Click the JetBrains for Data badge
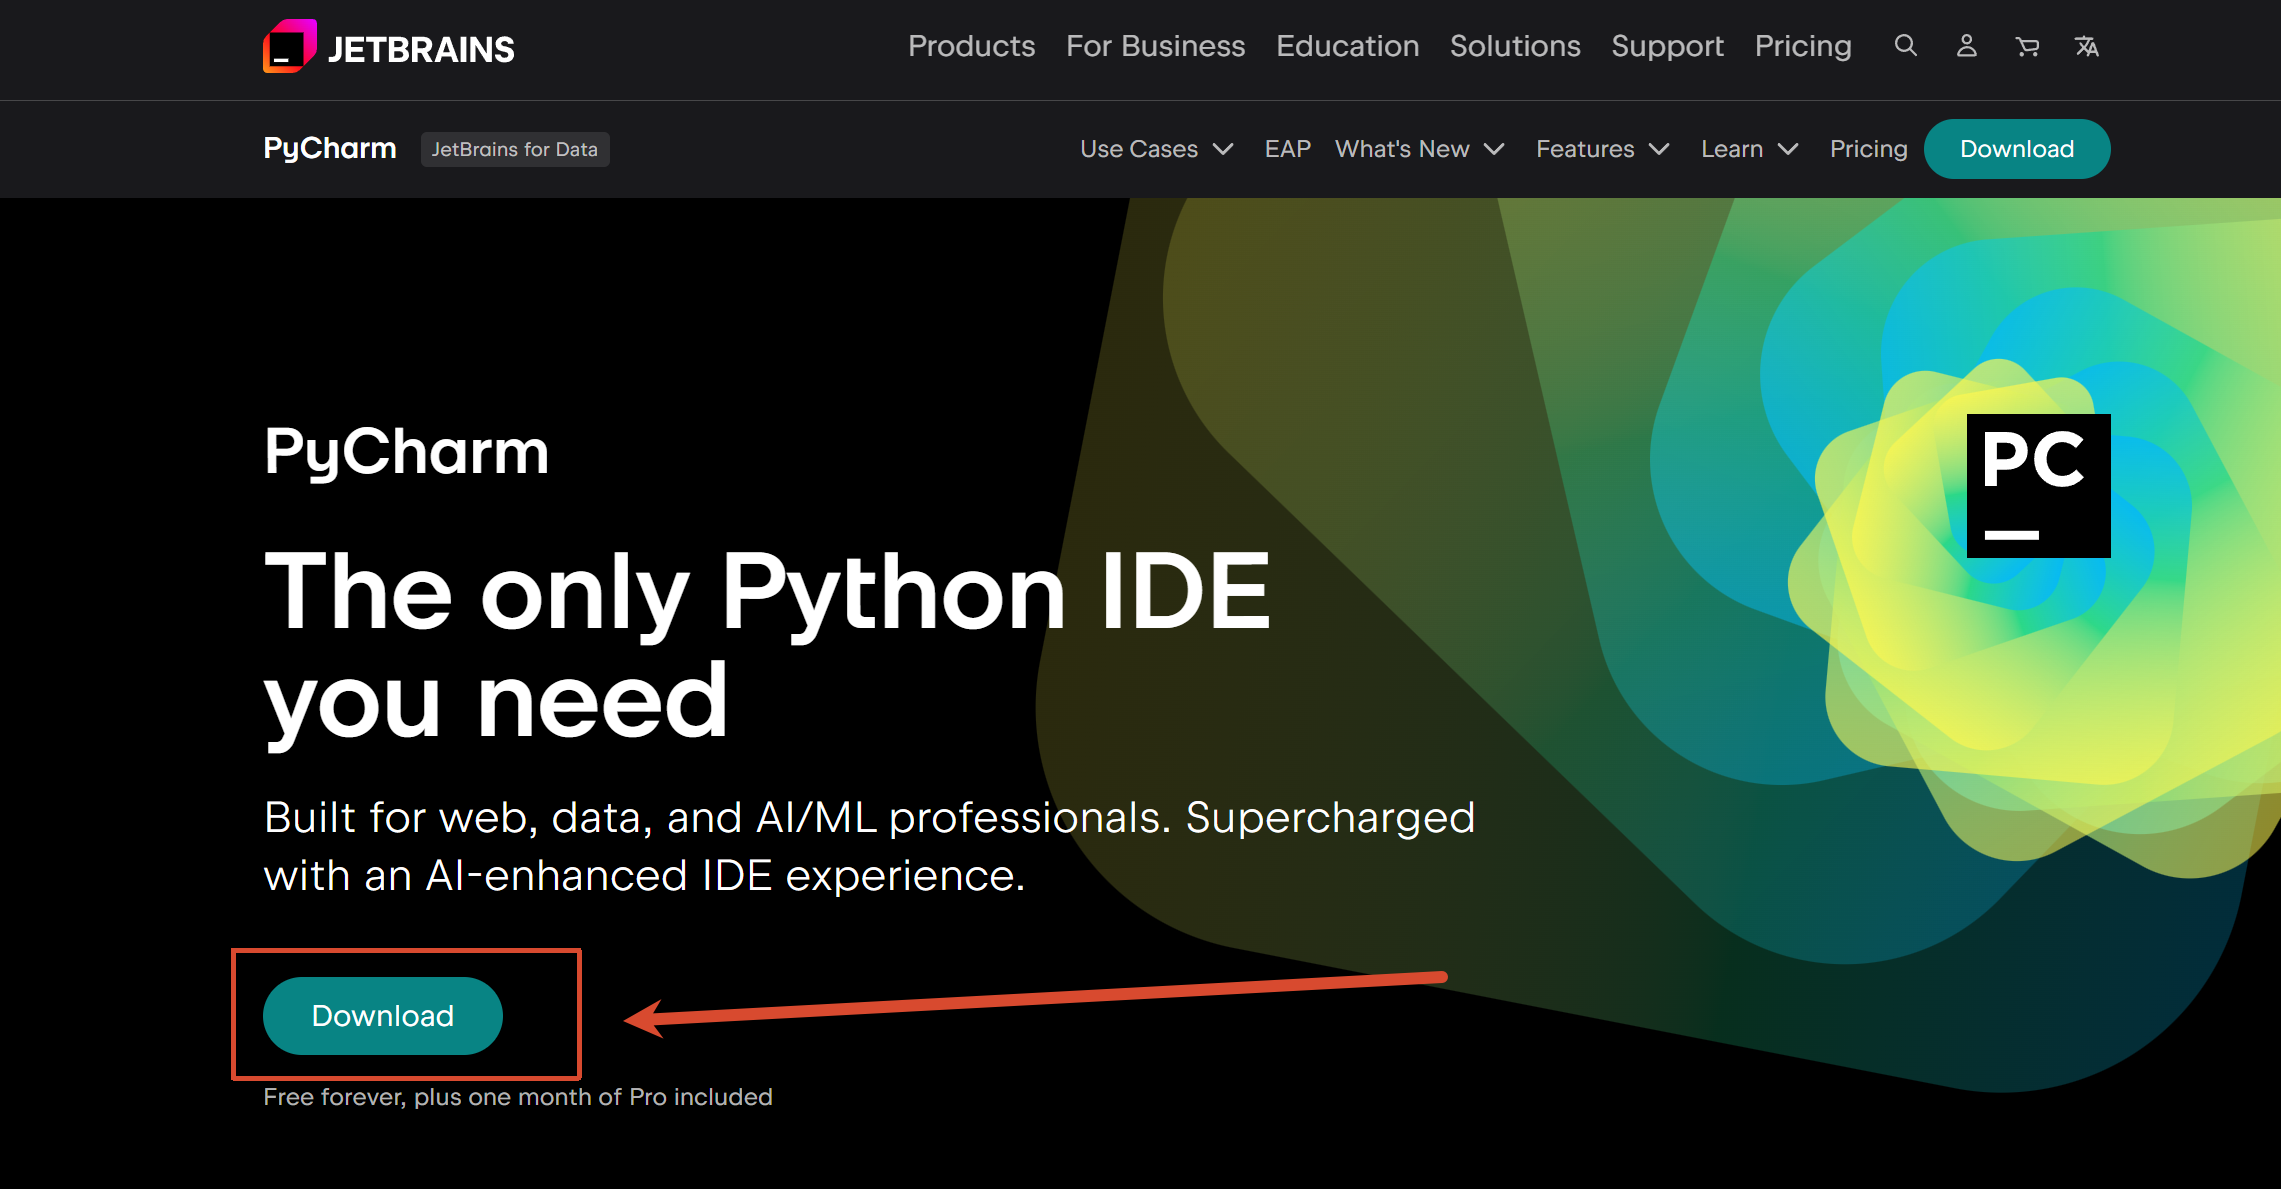The height and width of the screenshot is (1189, 2281). [x=515, y=149]
